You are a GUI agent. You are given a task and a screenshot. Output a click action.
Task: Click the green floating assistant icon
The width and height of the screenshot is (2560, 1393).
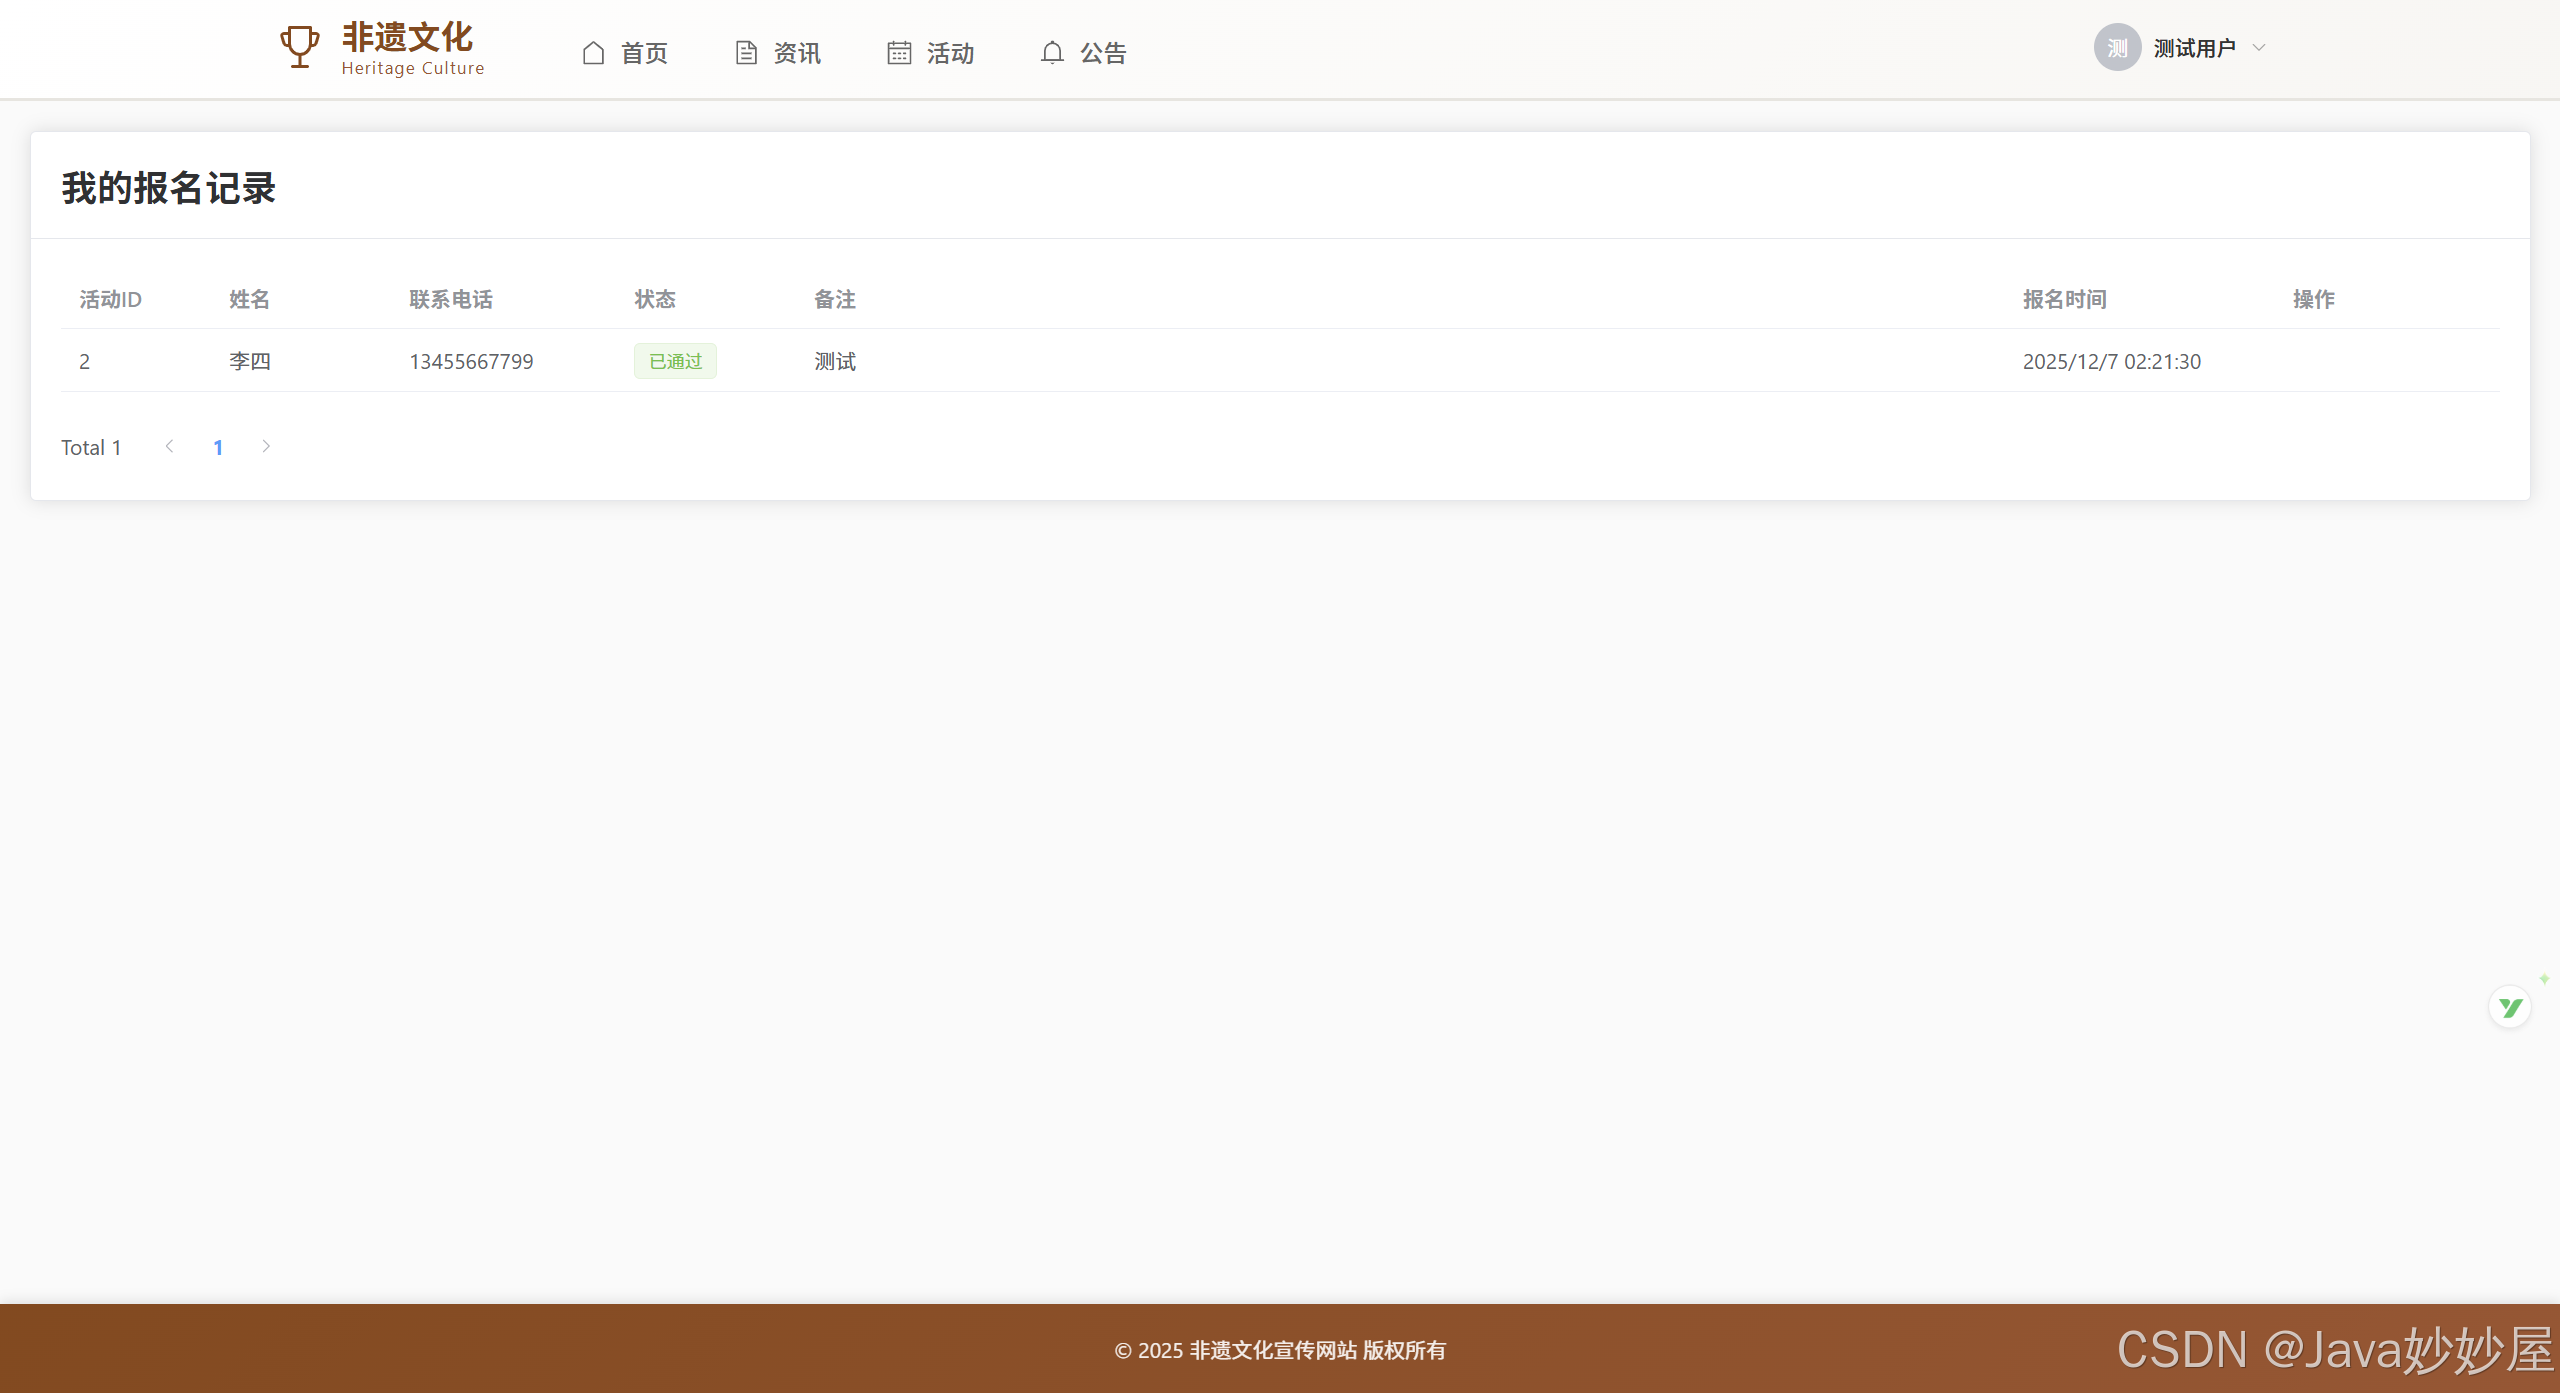(x=2510, y=1007)
